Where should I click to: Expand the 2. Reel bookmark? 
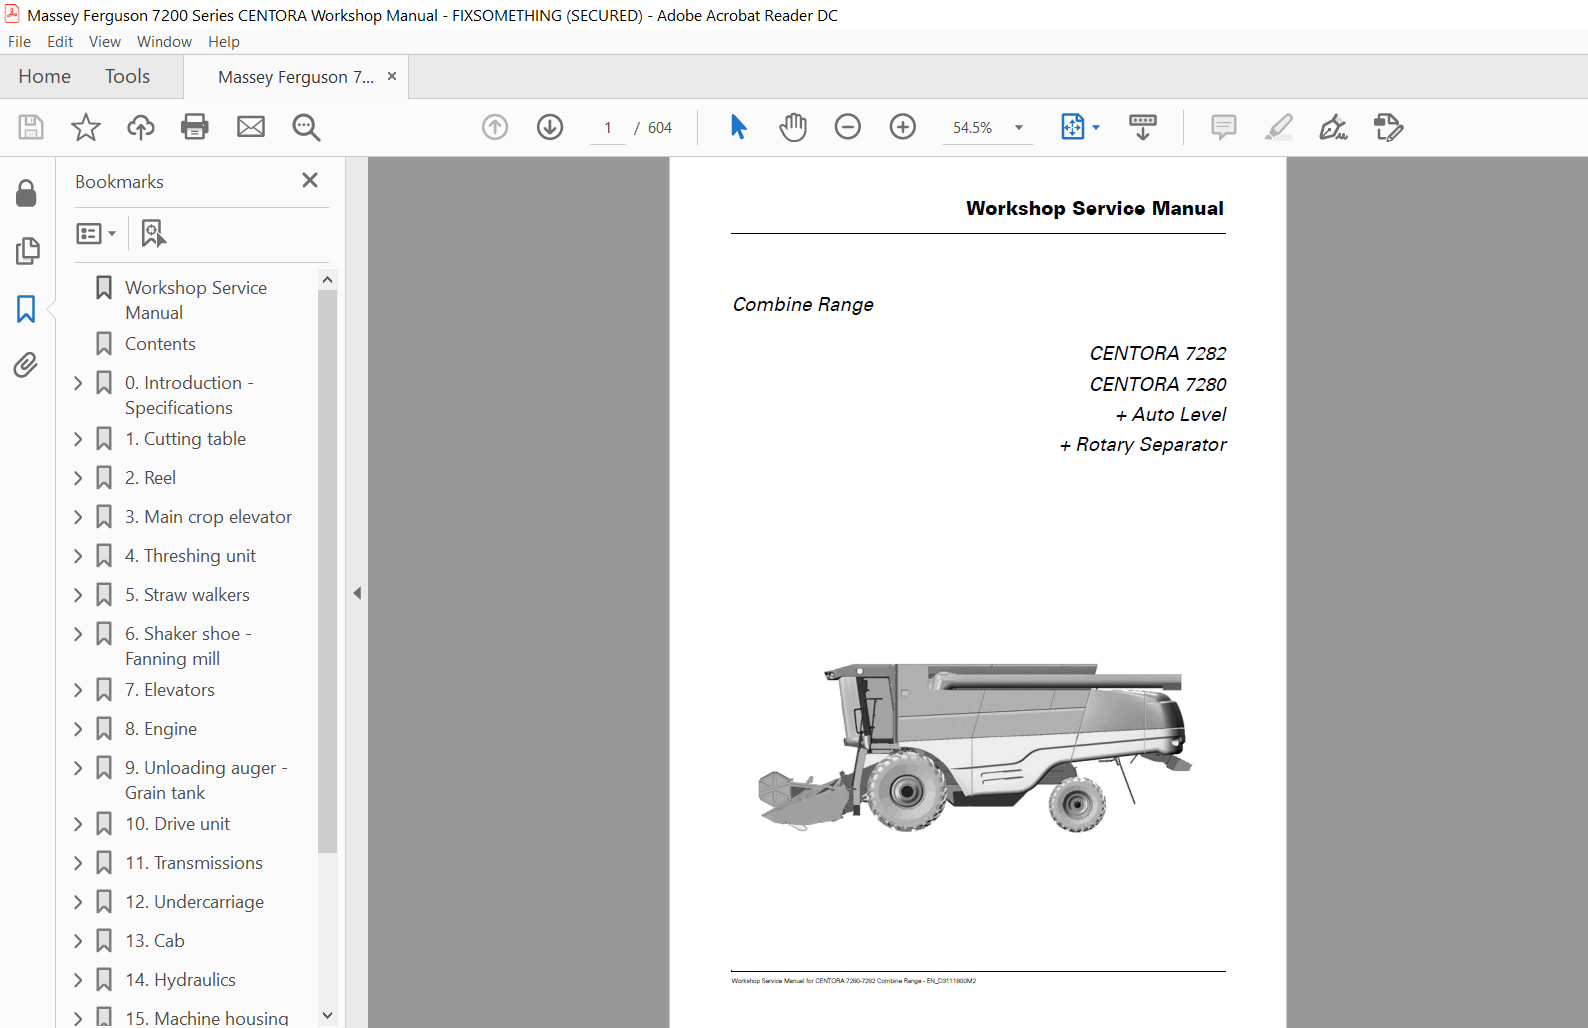[78, 478]
